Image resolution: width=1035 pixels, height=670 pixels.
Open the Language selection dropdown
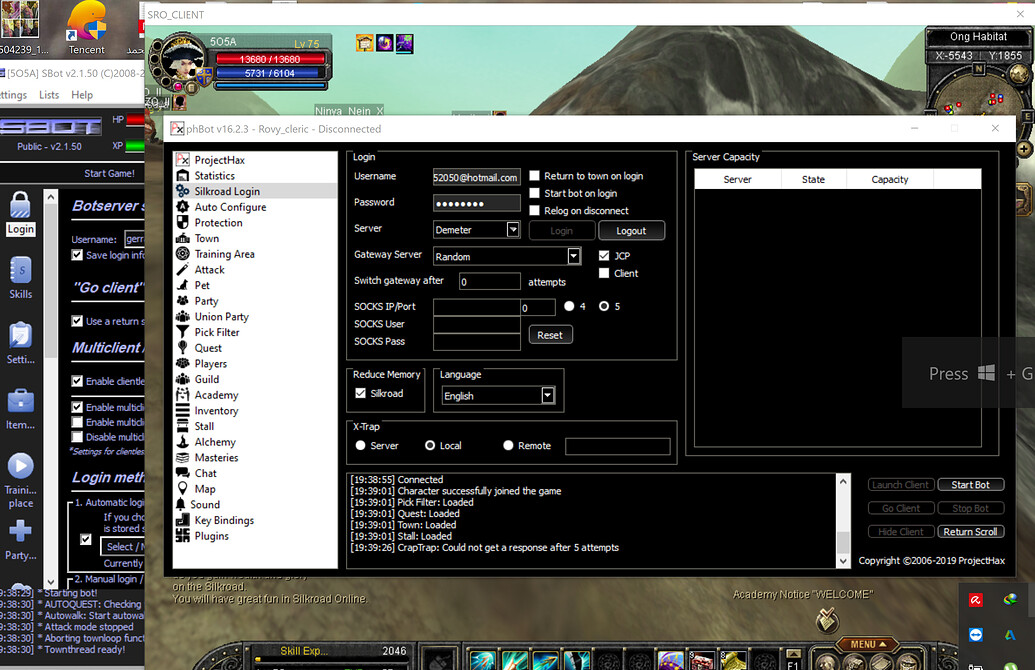497,395
